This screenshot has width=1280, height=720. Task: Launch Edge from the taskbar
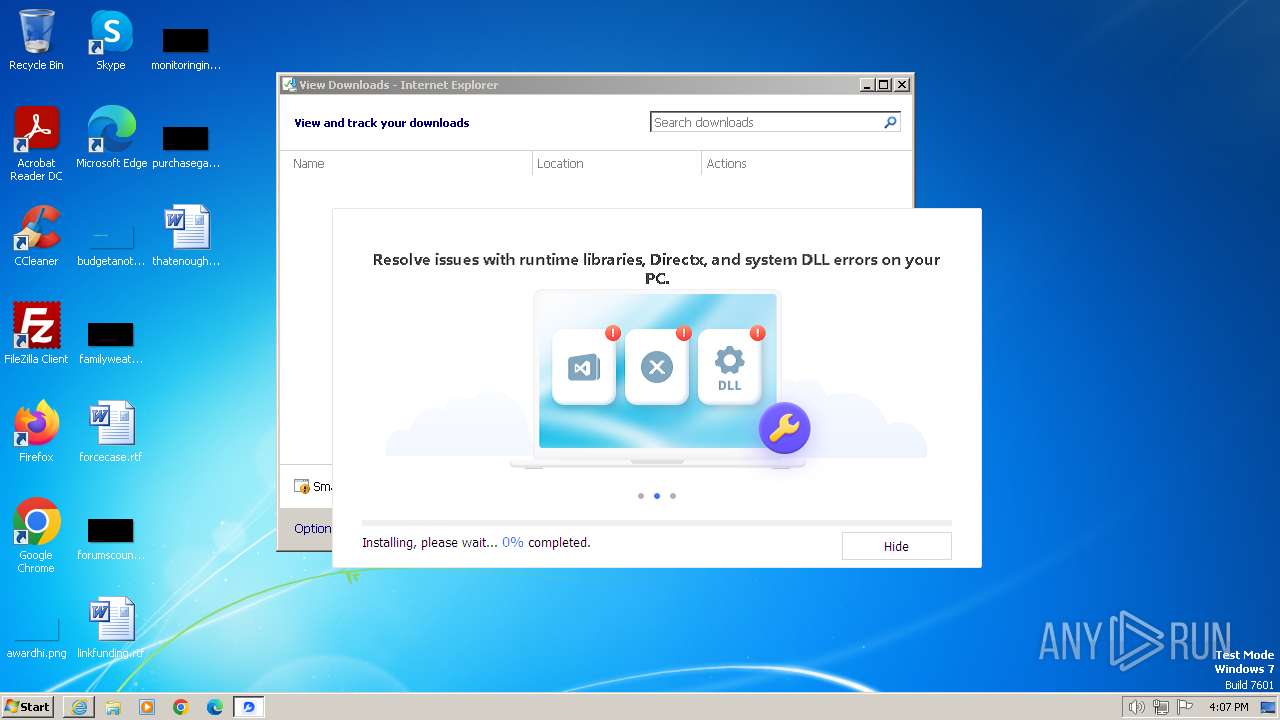point(215,707)
